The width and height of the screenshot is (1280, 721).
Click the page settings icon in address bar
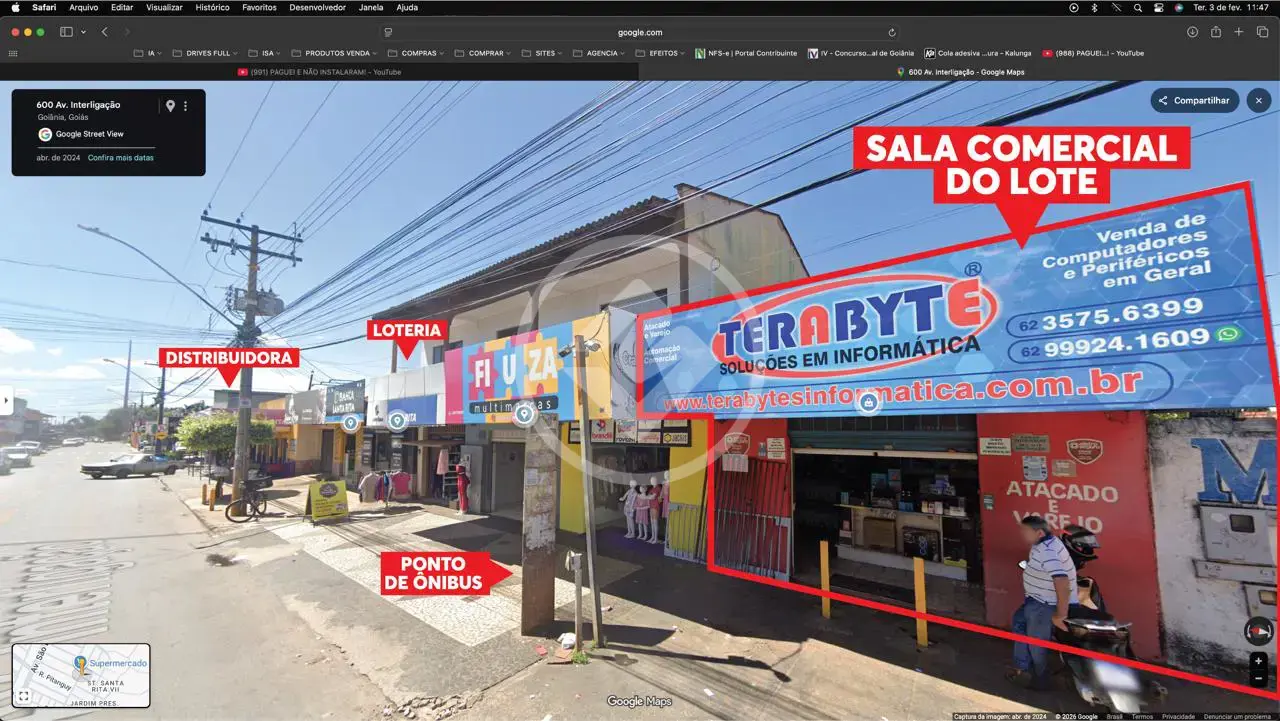(388, 32)
